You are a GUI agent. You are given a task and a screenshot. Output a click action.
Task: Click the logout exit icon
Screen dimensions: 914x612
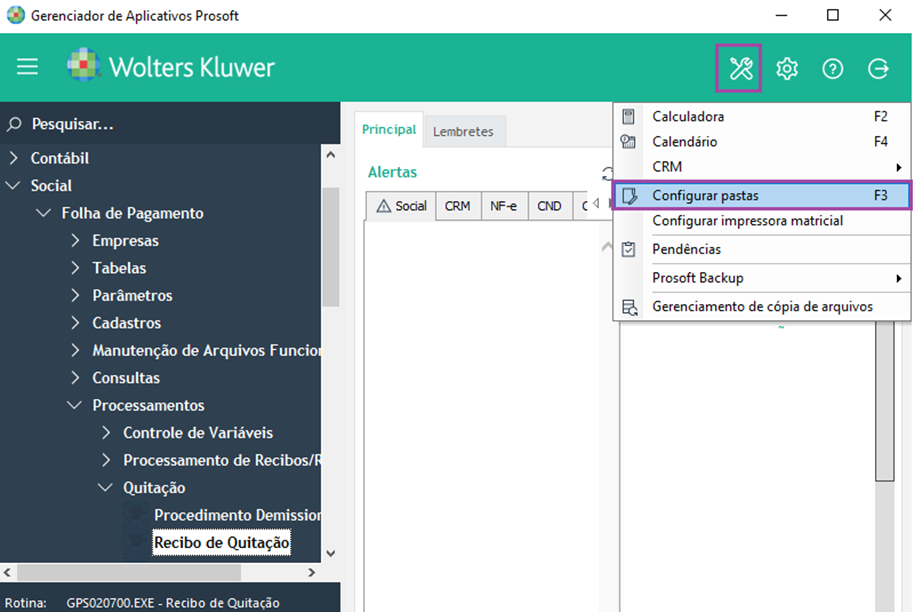[878, 69]
